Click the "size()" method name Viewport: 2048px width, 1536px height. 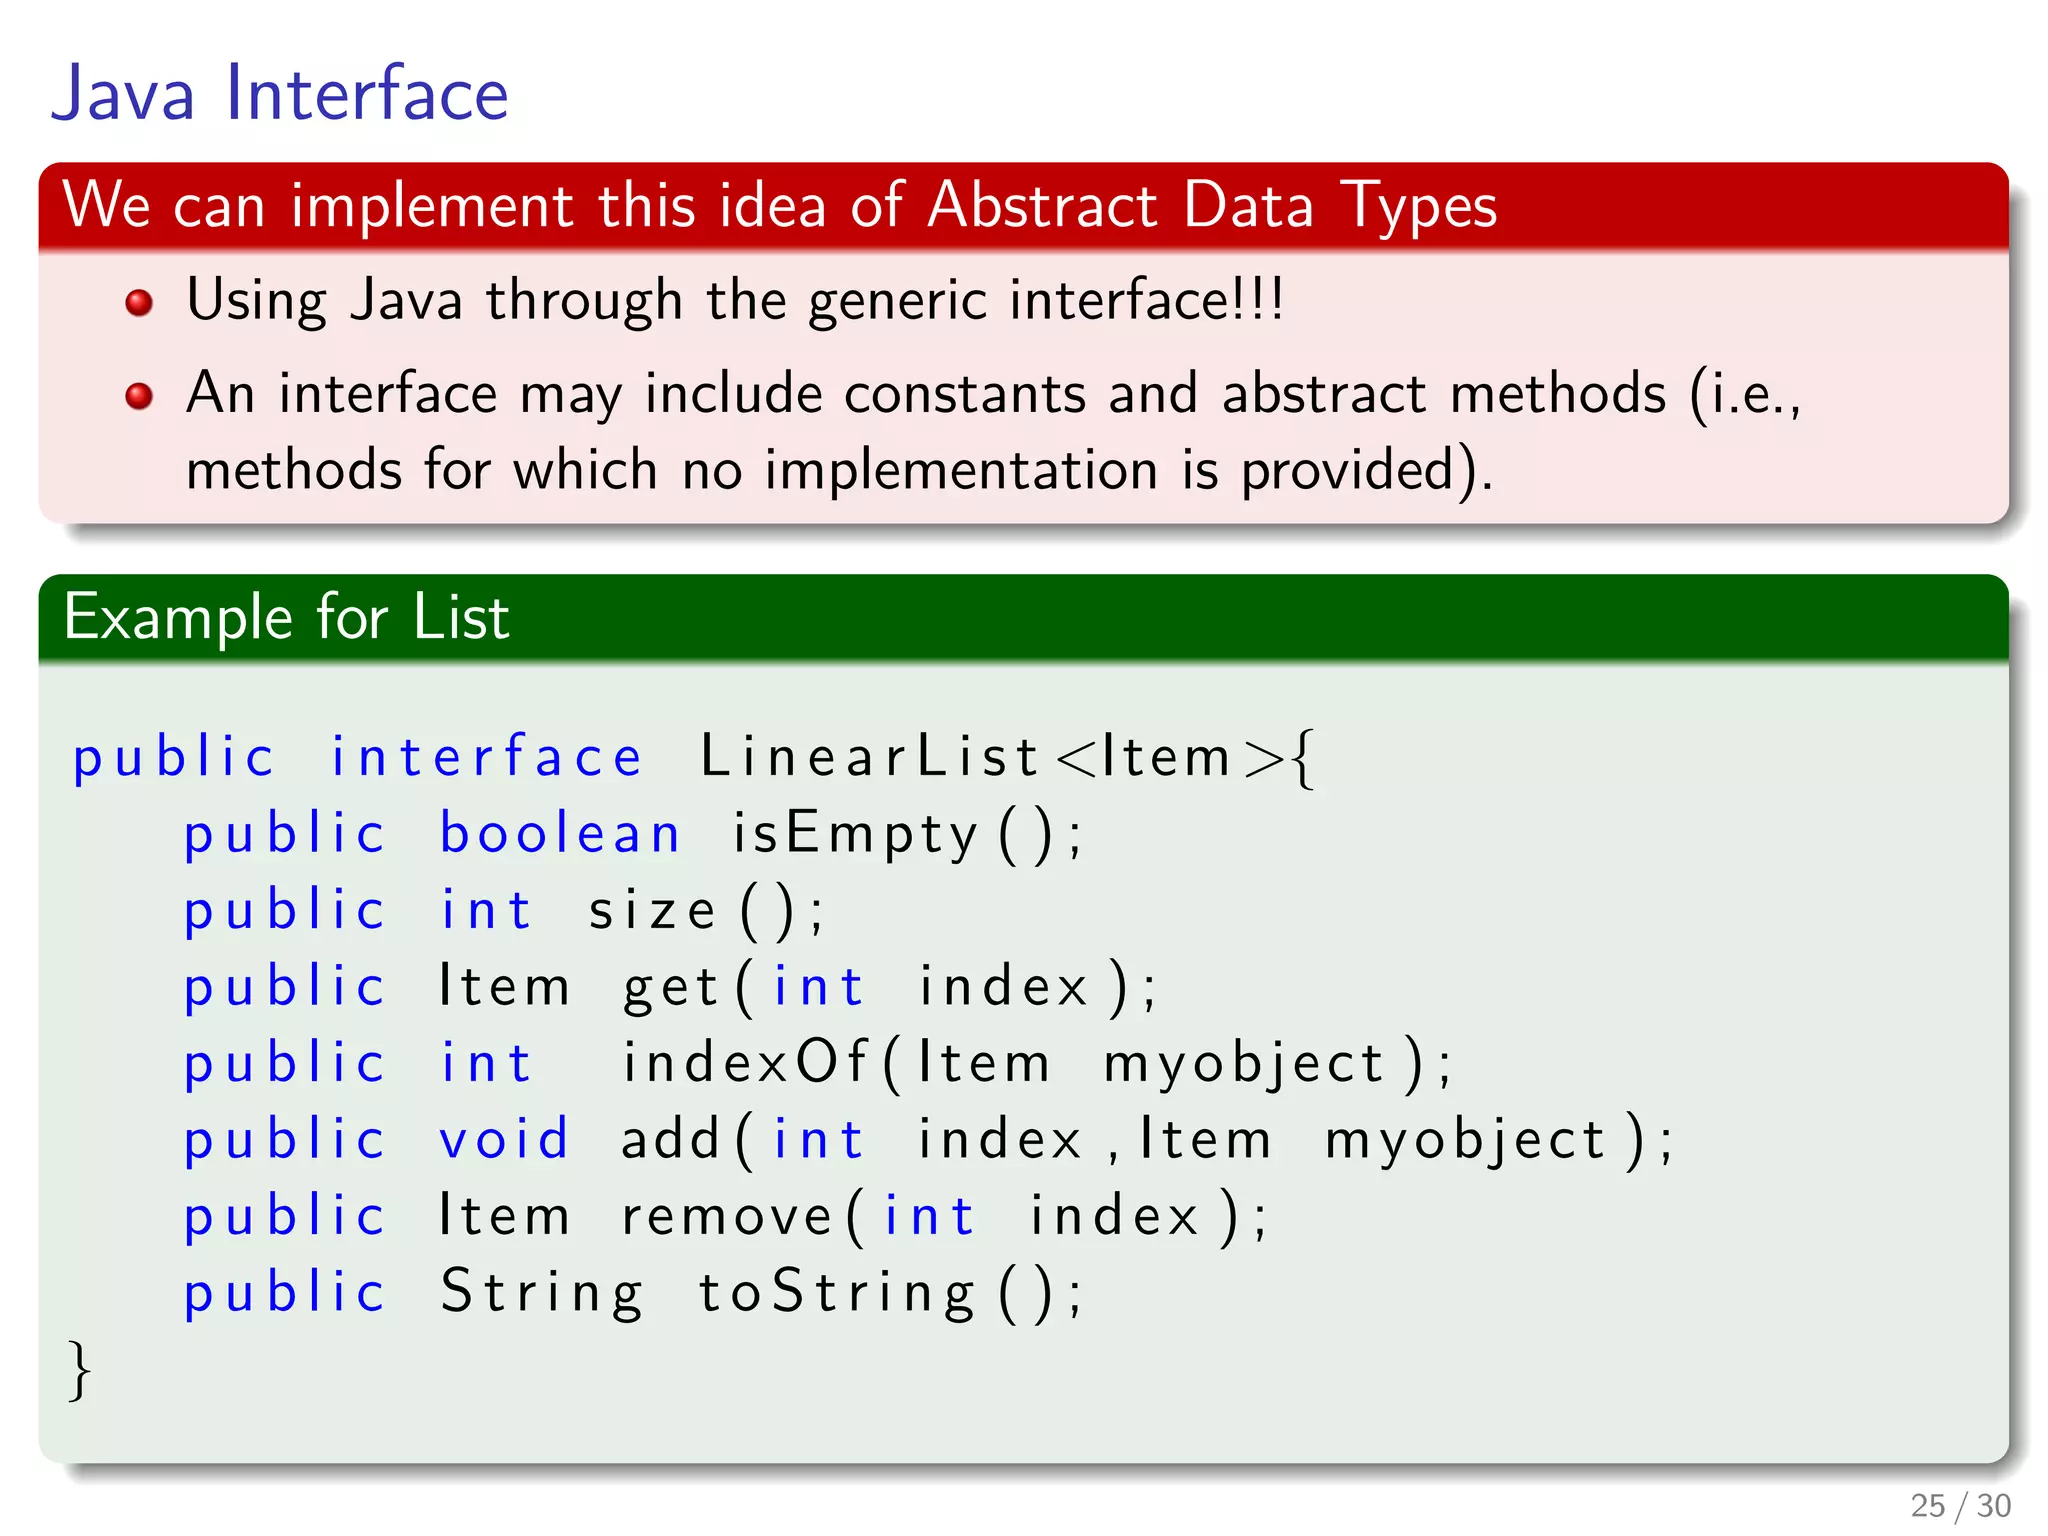(x=705, y=911)
